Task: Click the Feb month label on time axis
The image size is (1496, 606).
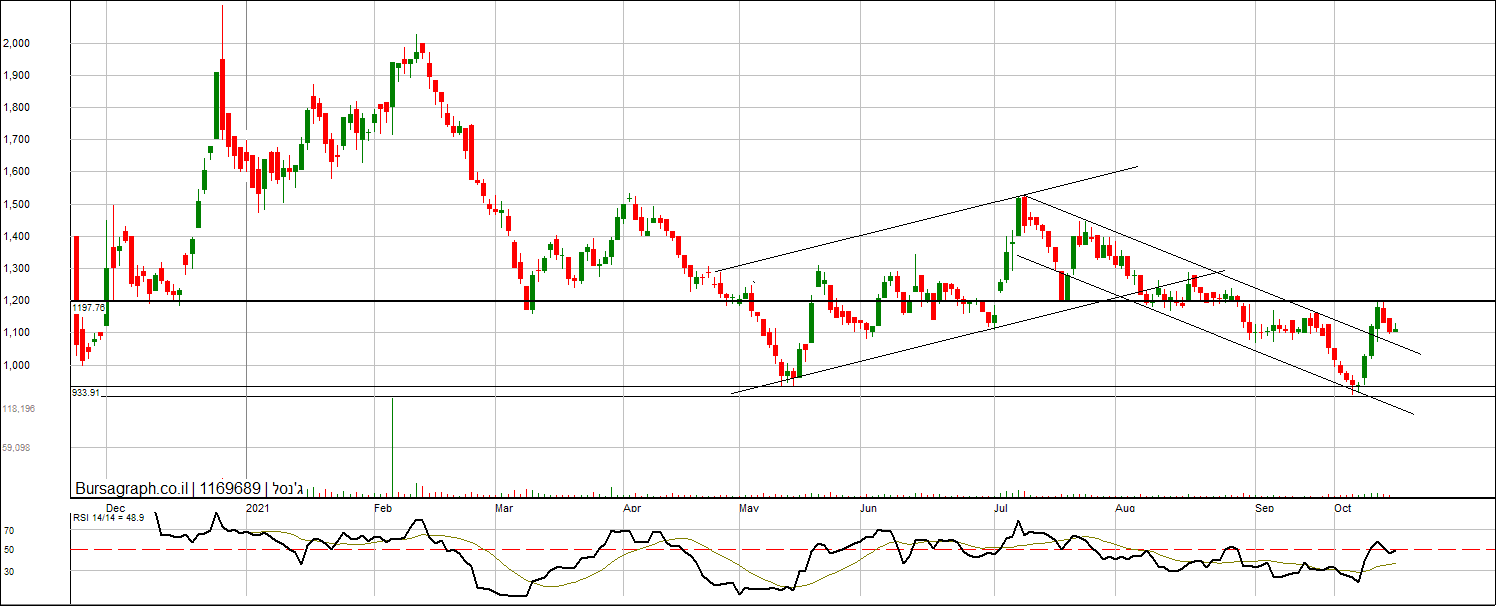Action: click(381, 508)
